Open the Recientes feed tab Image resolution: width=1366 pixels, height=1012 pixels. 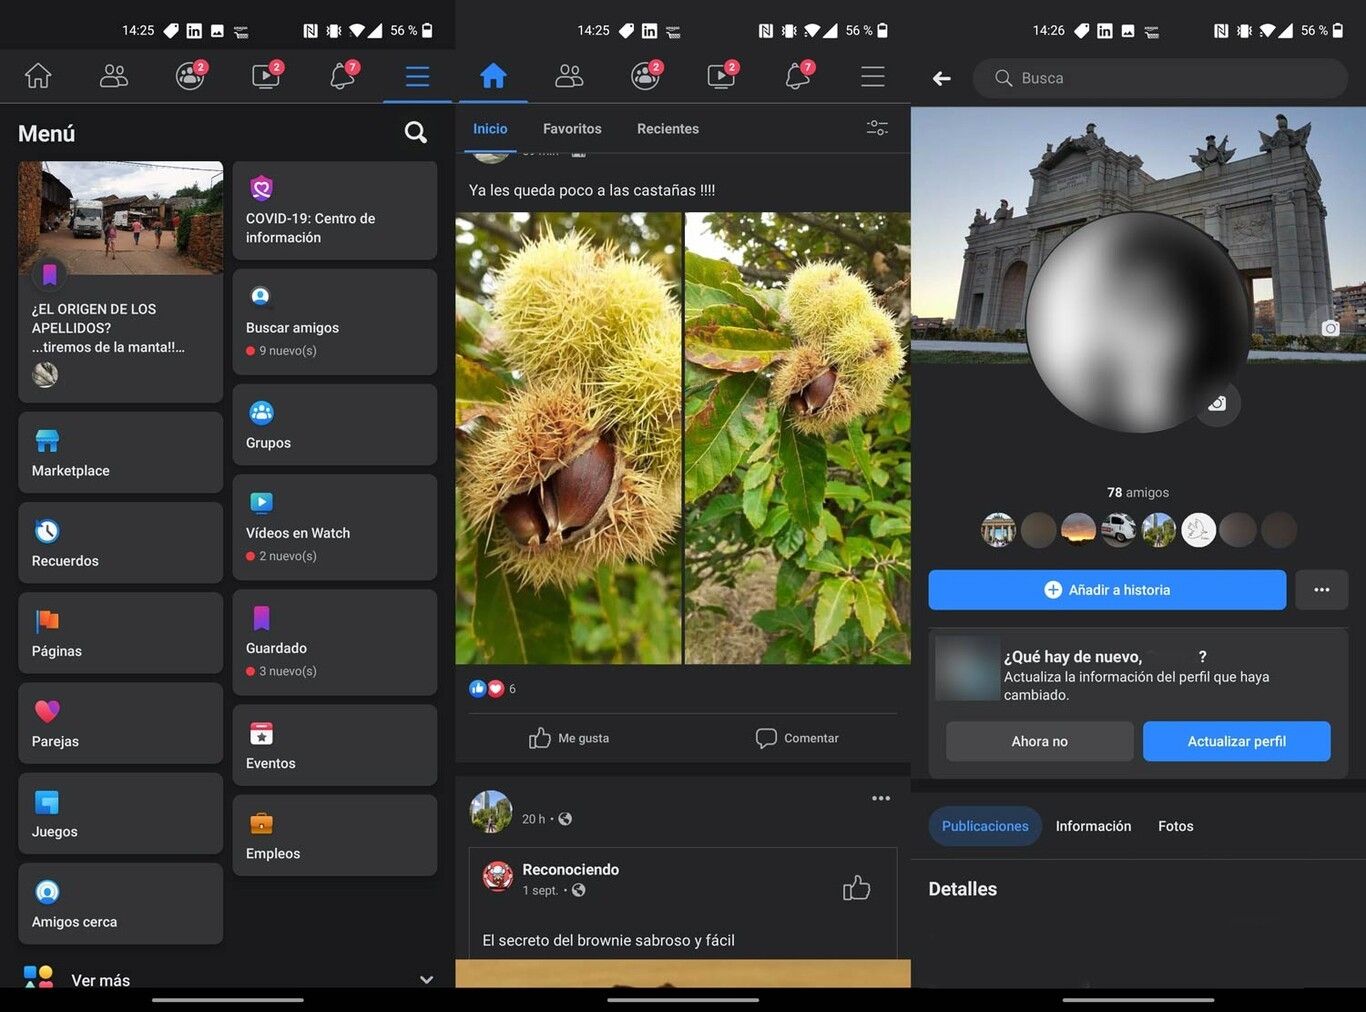click(667, 129)
